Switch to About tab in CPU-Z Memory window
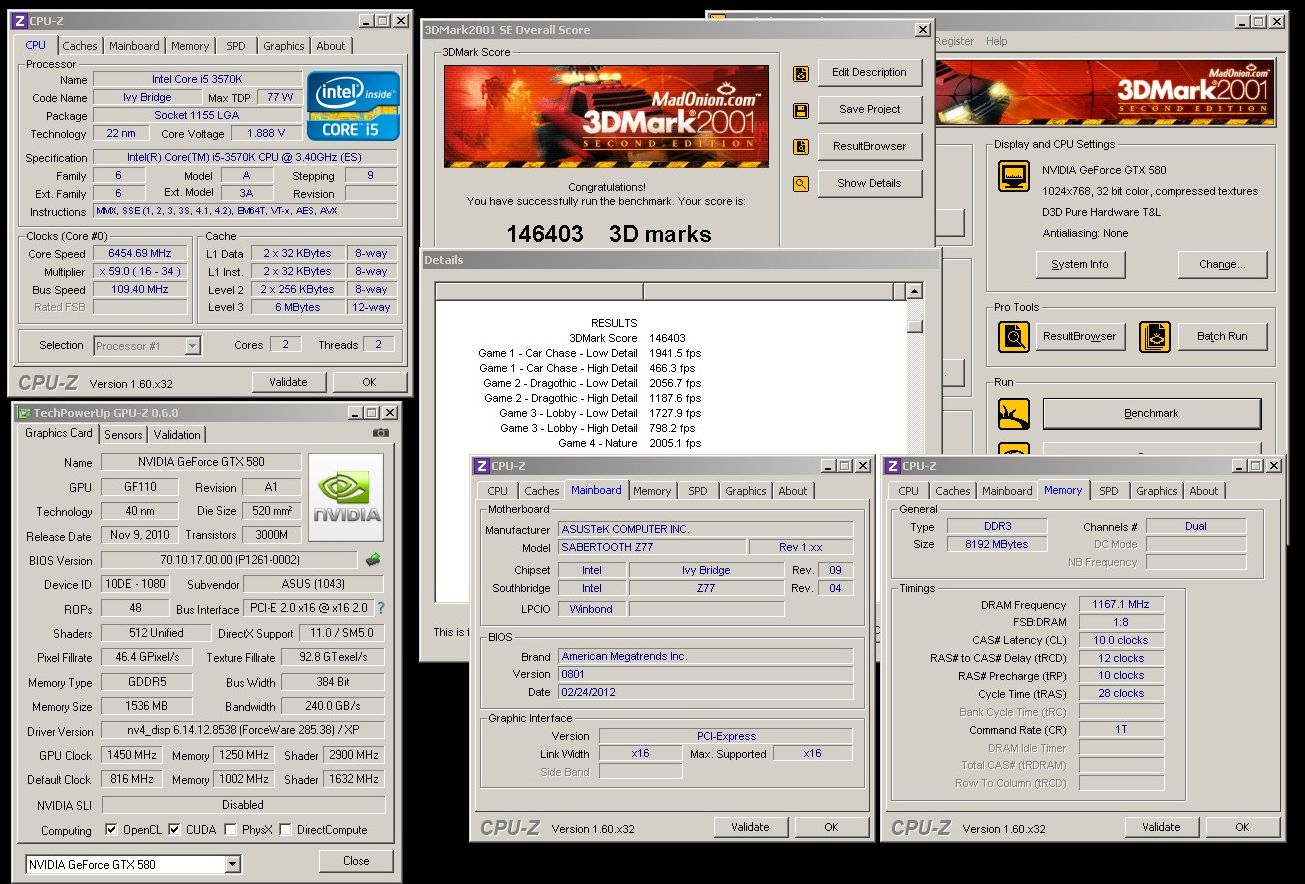 click(1204, 491)
